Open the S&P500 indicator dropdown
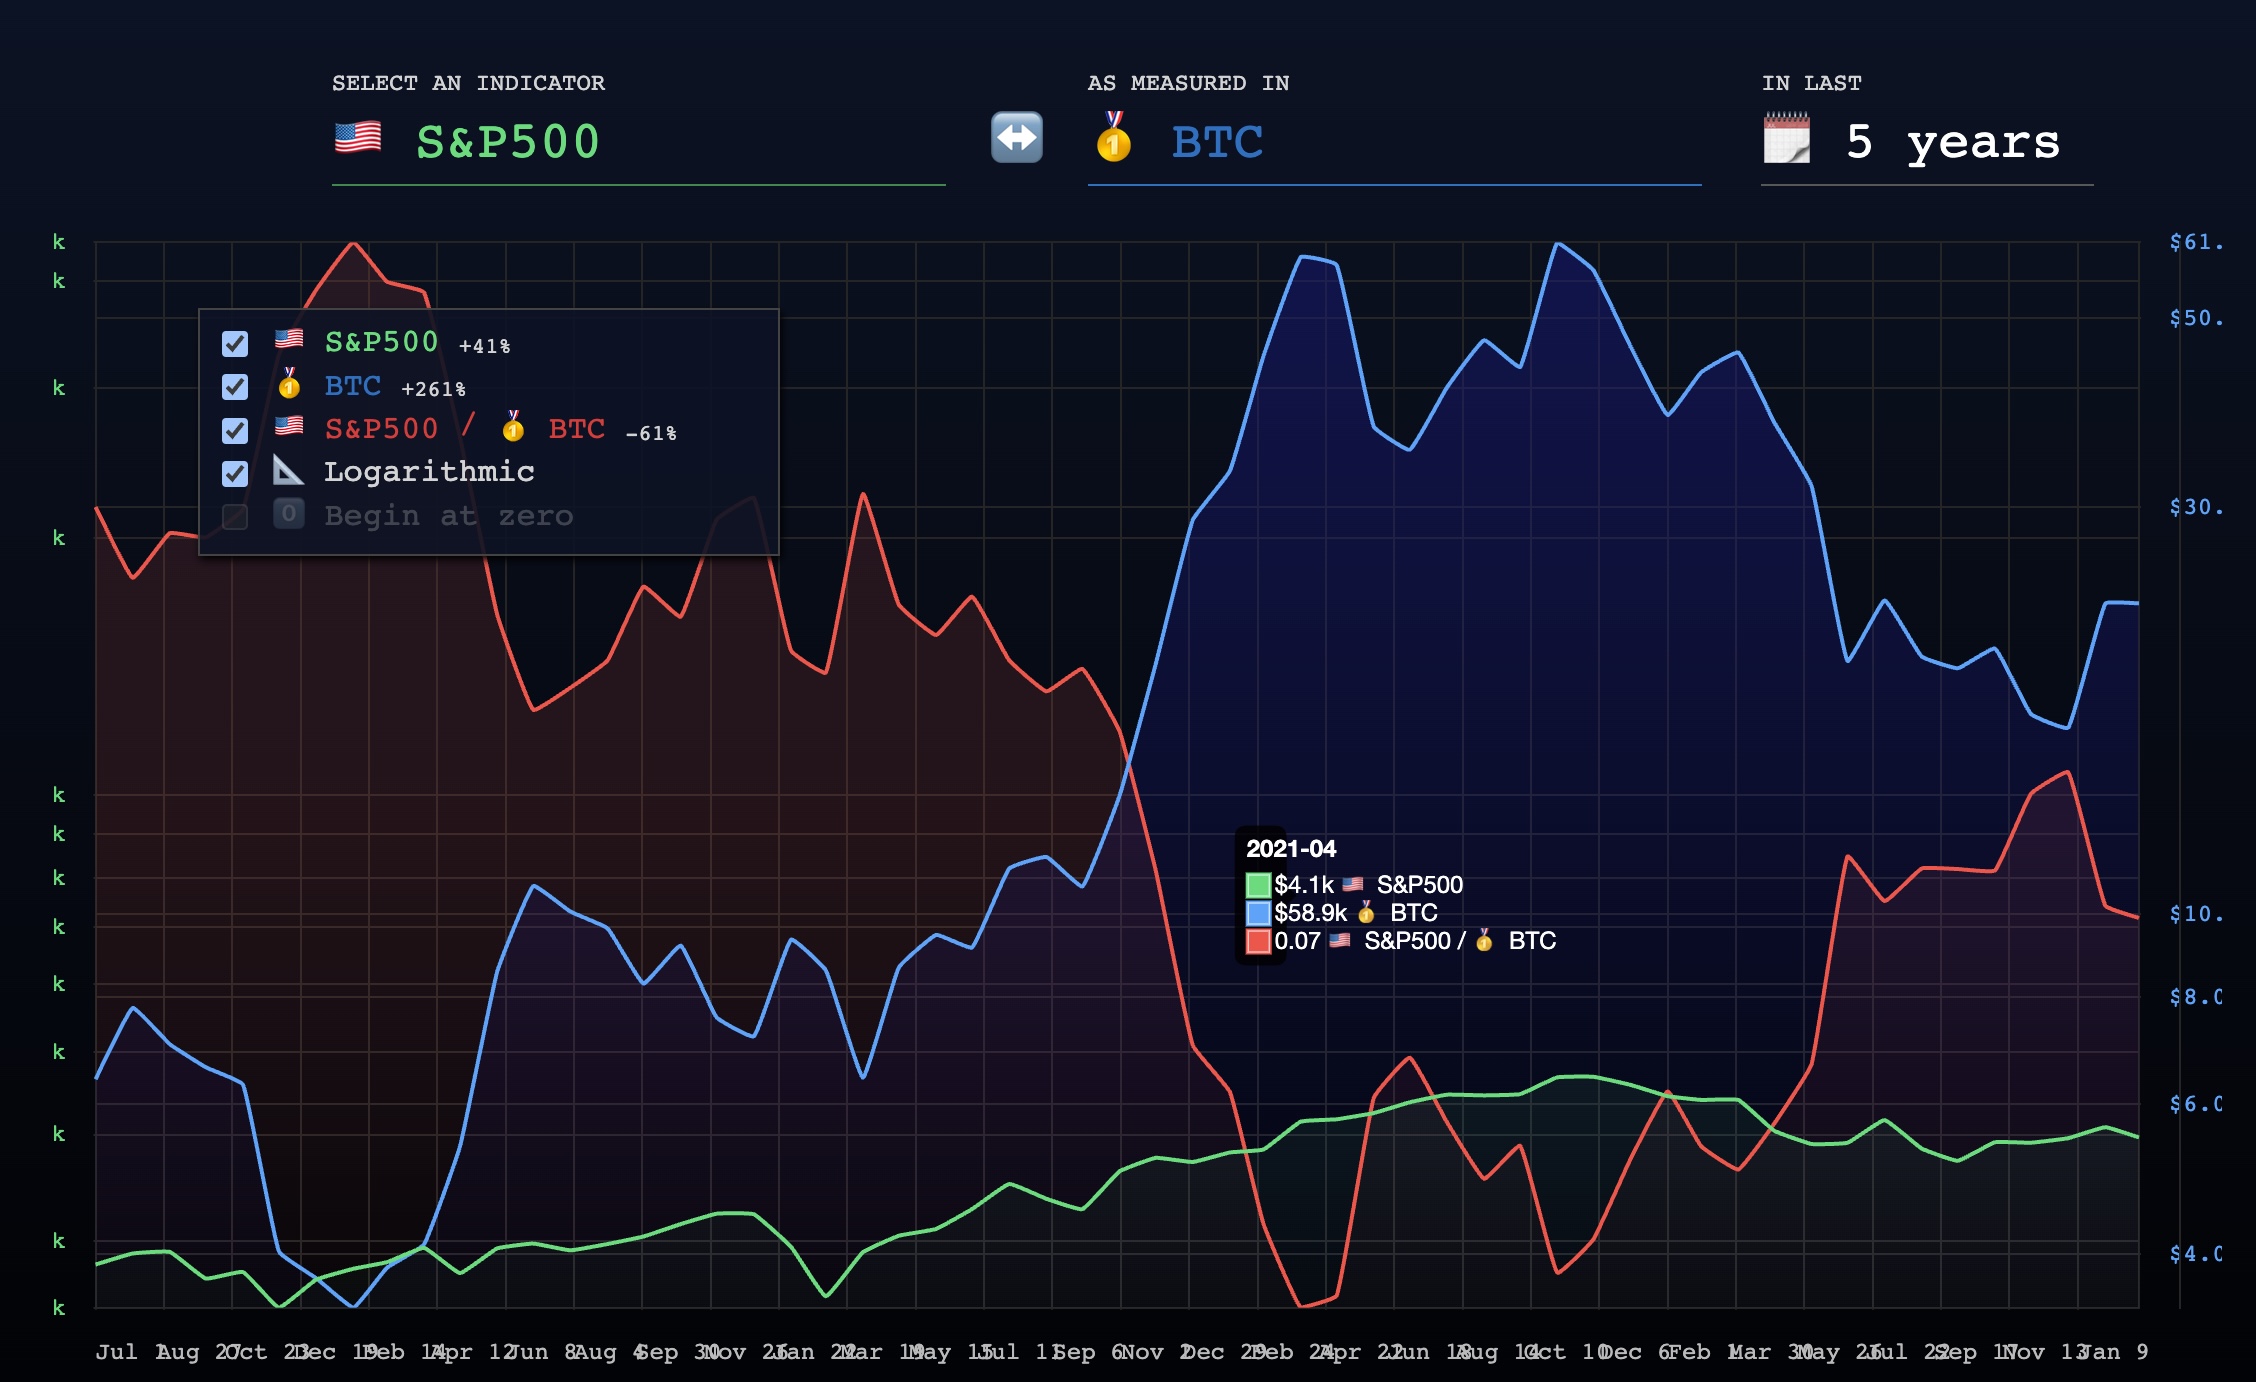 (x=508, y=142)
